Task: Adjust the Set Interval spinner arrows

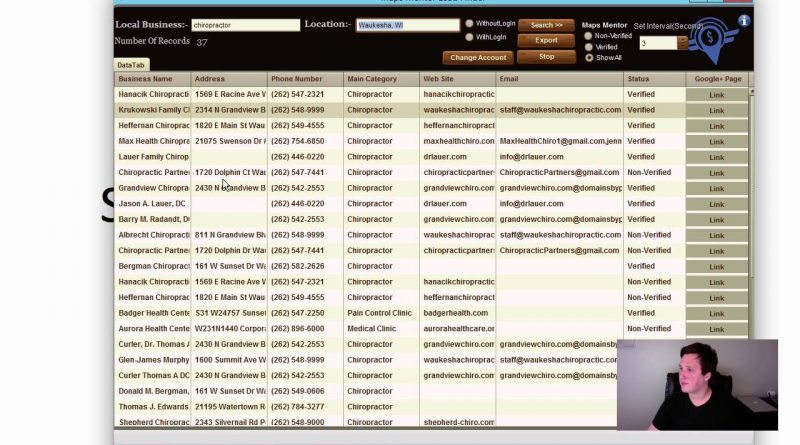Action: pos(683,43)
